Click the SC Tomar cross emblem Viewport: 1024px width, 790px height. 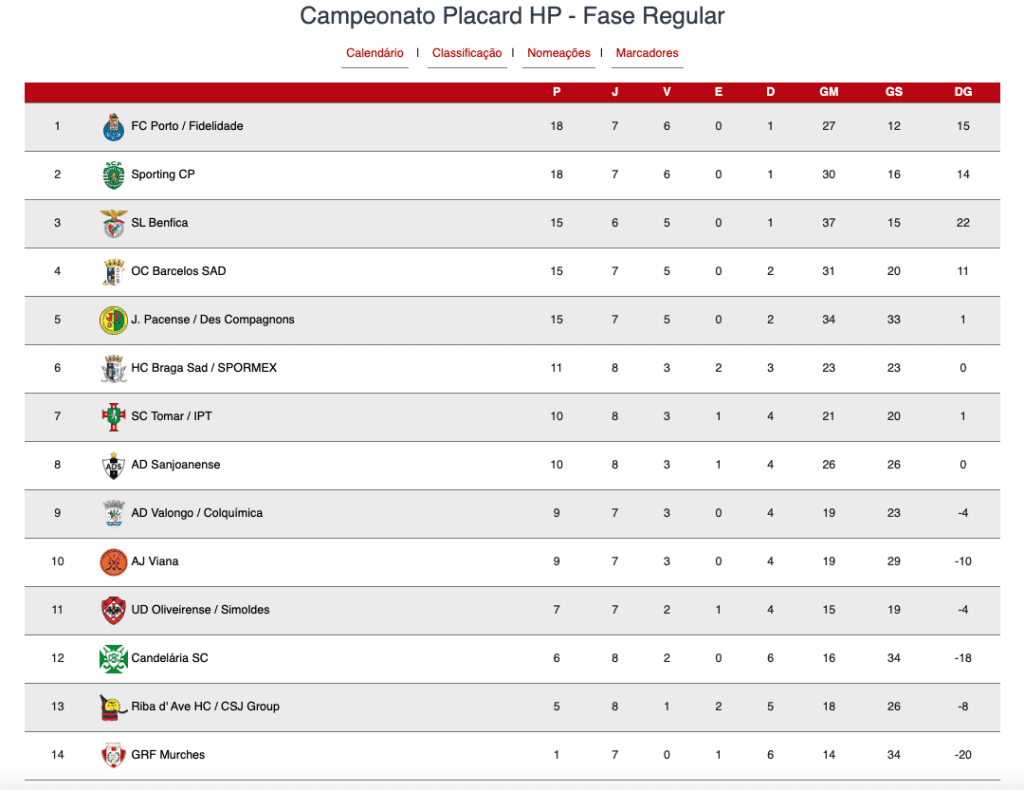114,417
